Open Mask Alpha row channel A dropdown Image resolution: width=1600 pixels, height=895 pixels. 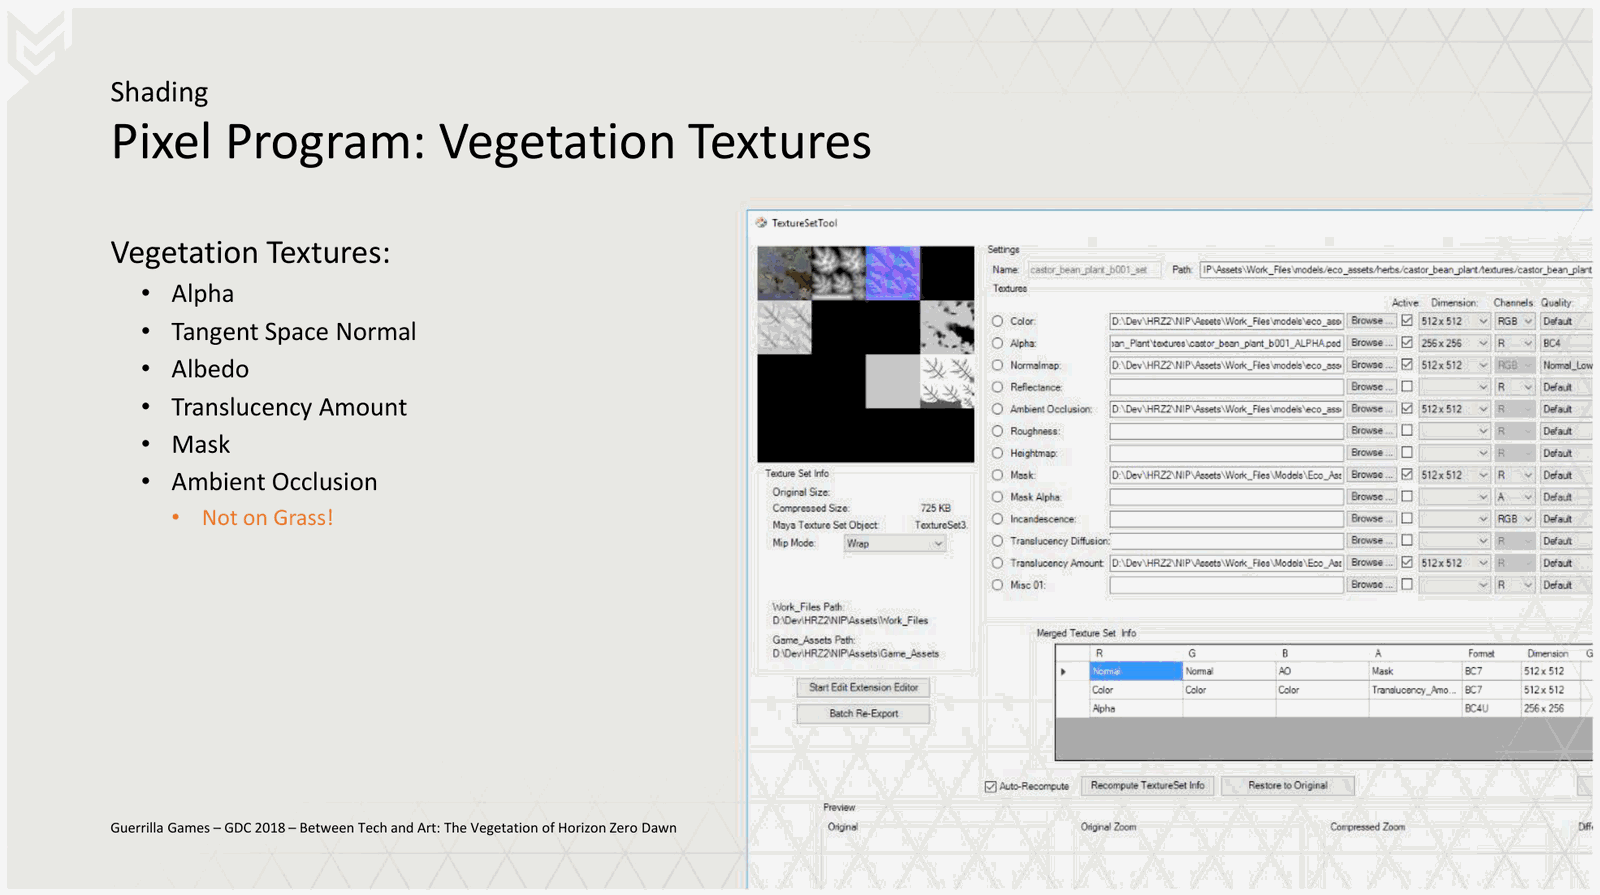[x=1514, y=497]
